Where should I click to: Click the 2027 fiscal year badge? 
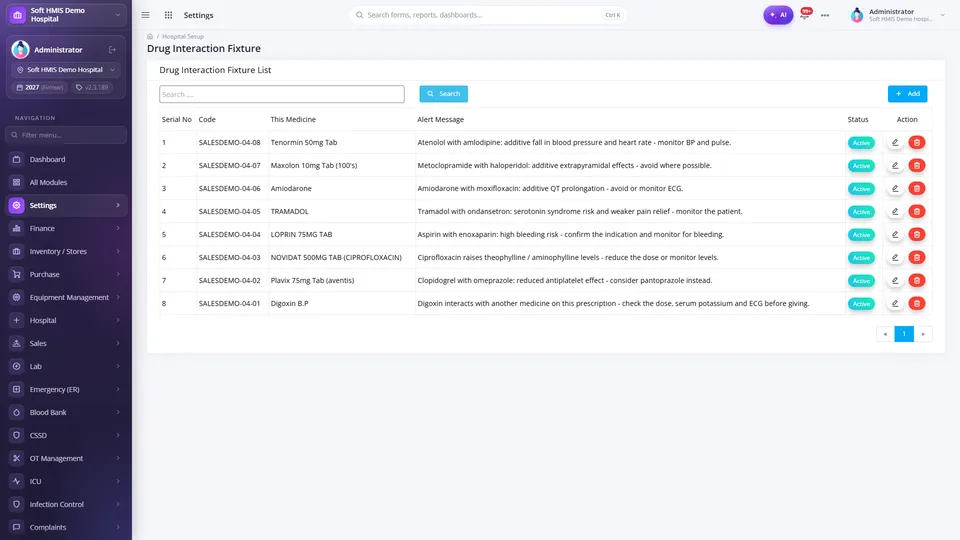click(x=40, y=88)
